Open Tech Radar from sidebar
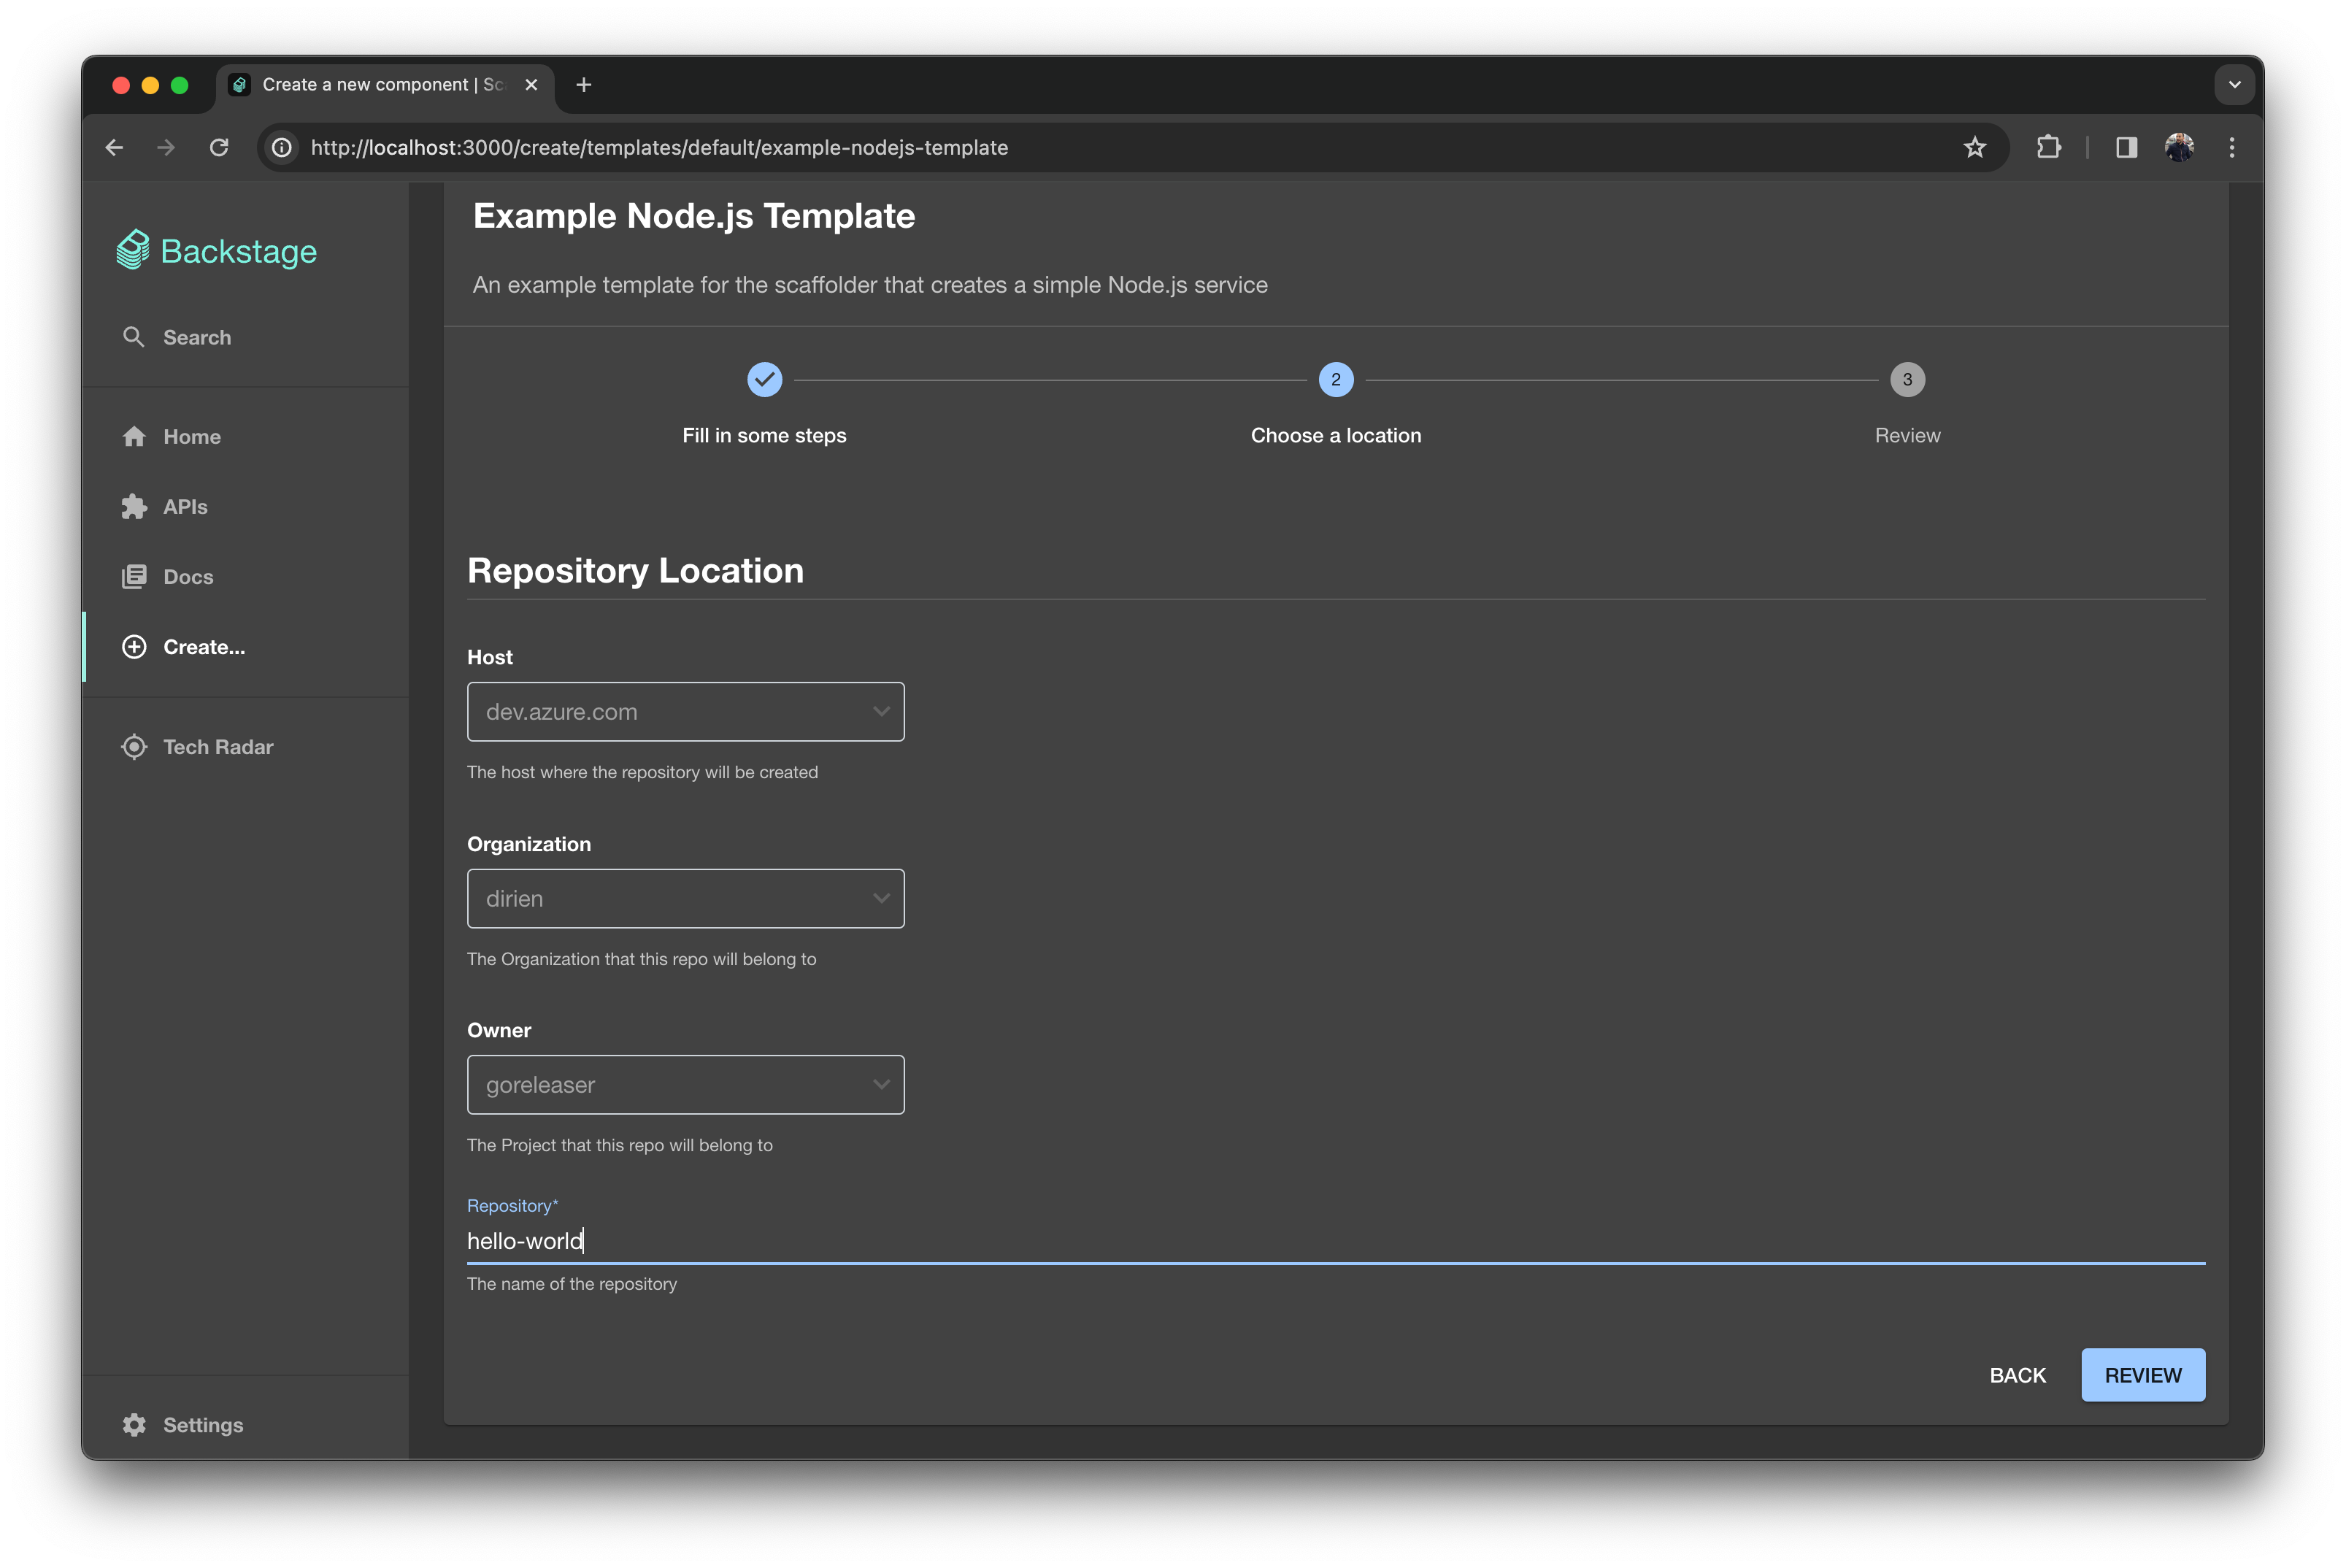 (x=246, y=747)
